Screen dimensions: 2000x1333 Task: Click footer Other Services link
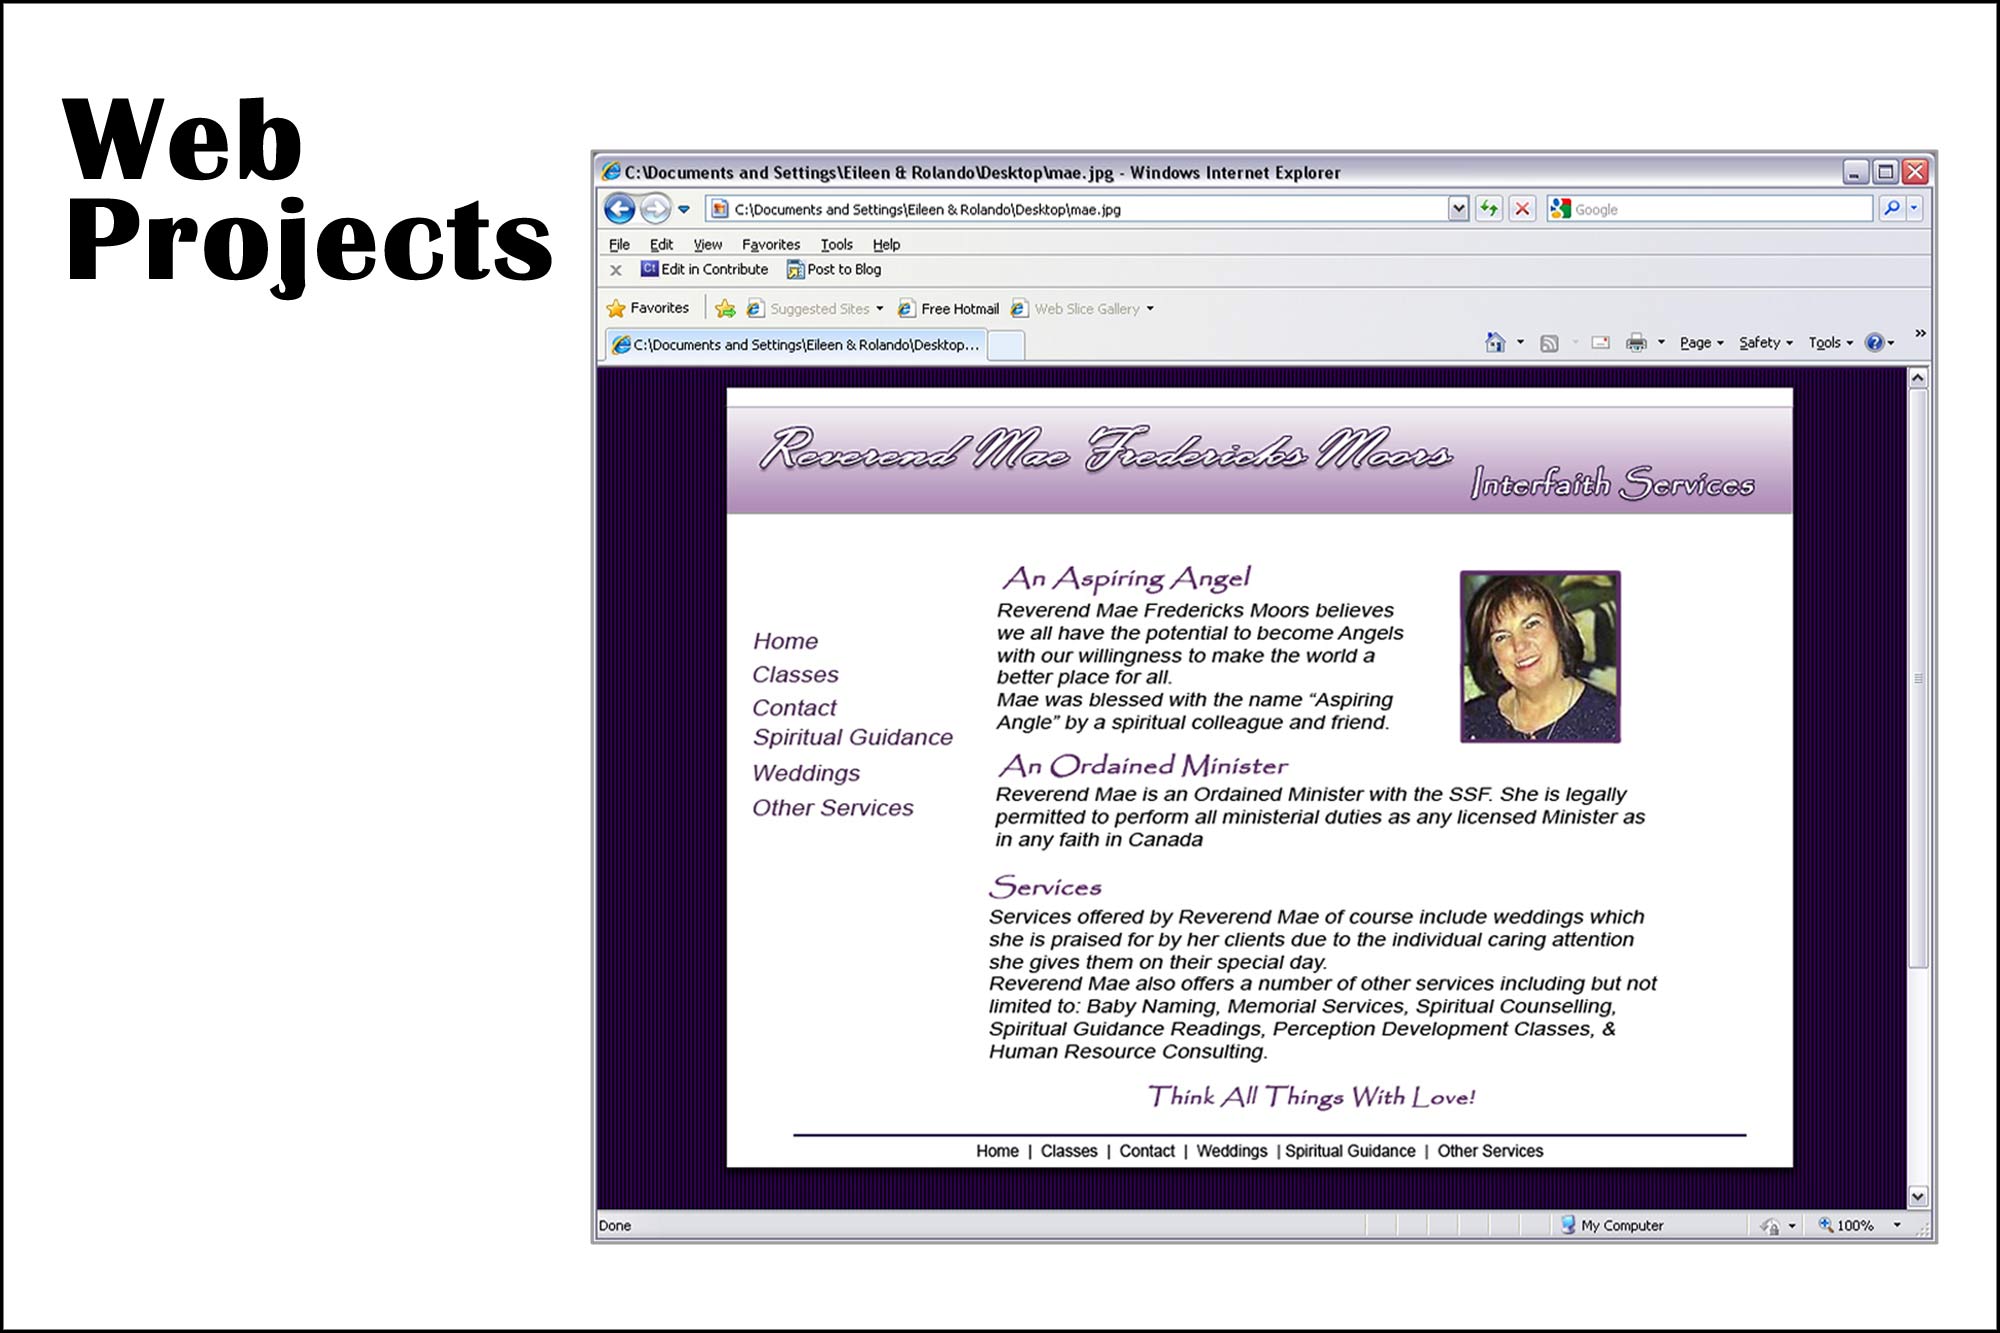click(1490, 1151)
